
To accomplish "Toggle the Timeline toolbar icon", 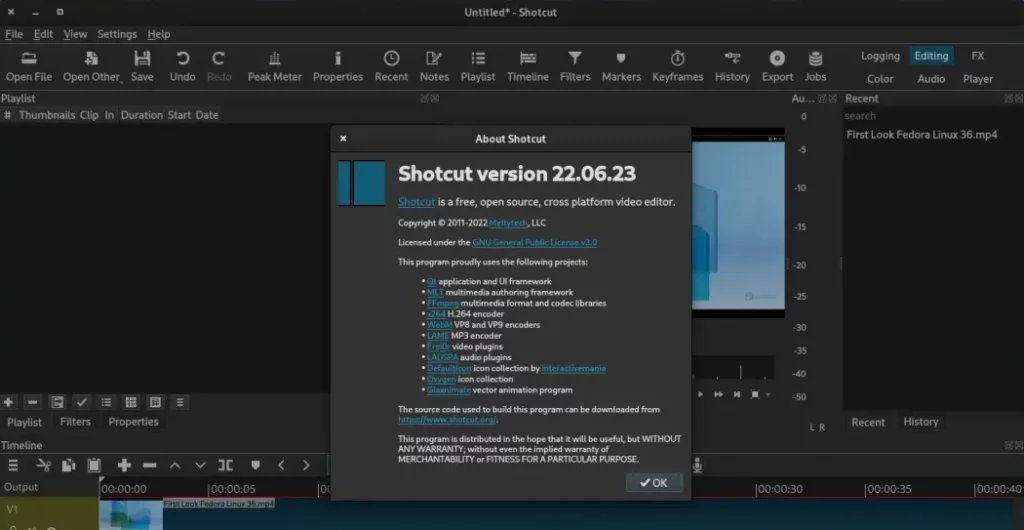I will pyautogui.click(x=528, y=67).
